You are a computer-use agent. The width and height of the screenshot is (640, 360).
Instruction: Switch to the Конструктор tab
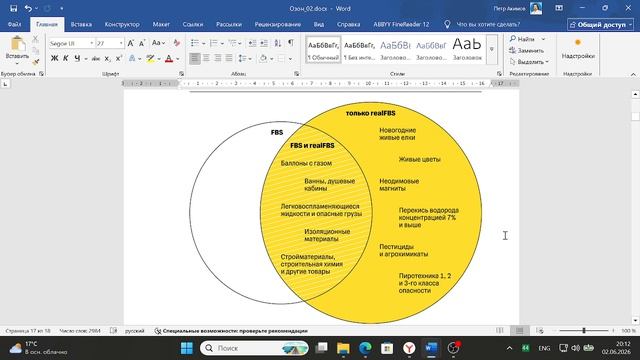point(122,24)
